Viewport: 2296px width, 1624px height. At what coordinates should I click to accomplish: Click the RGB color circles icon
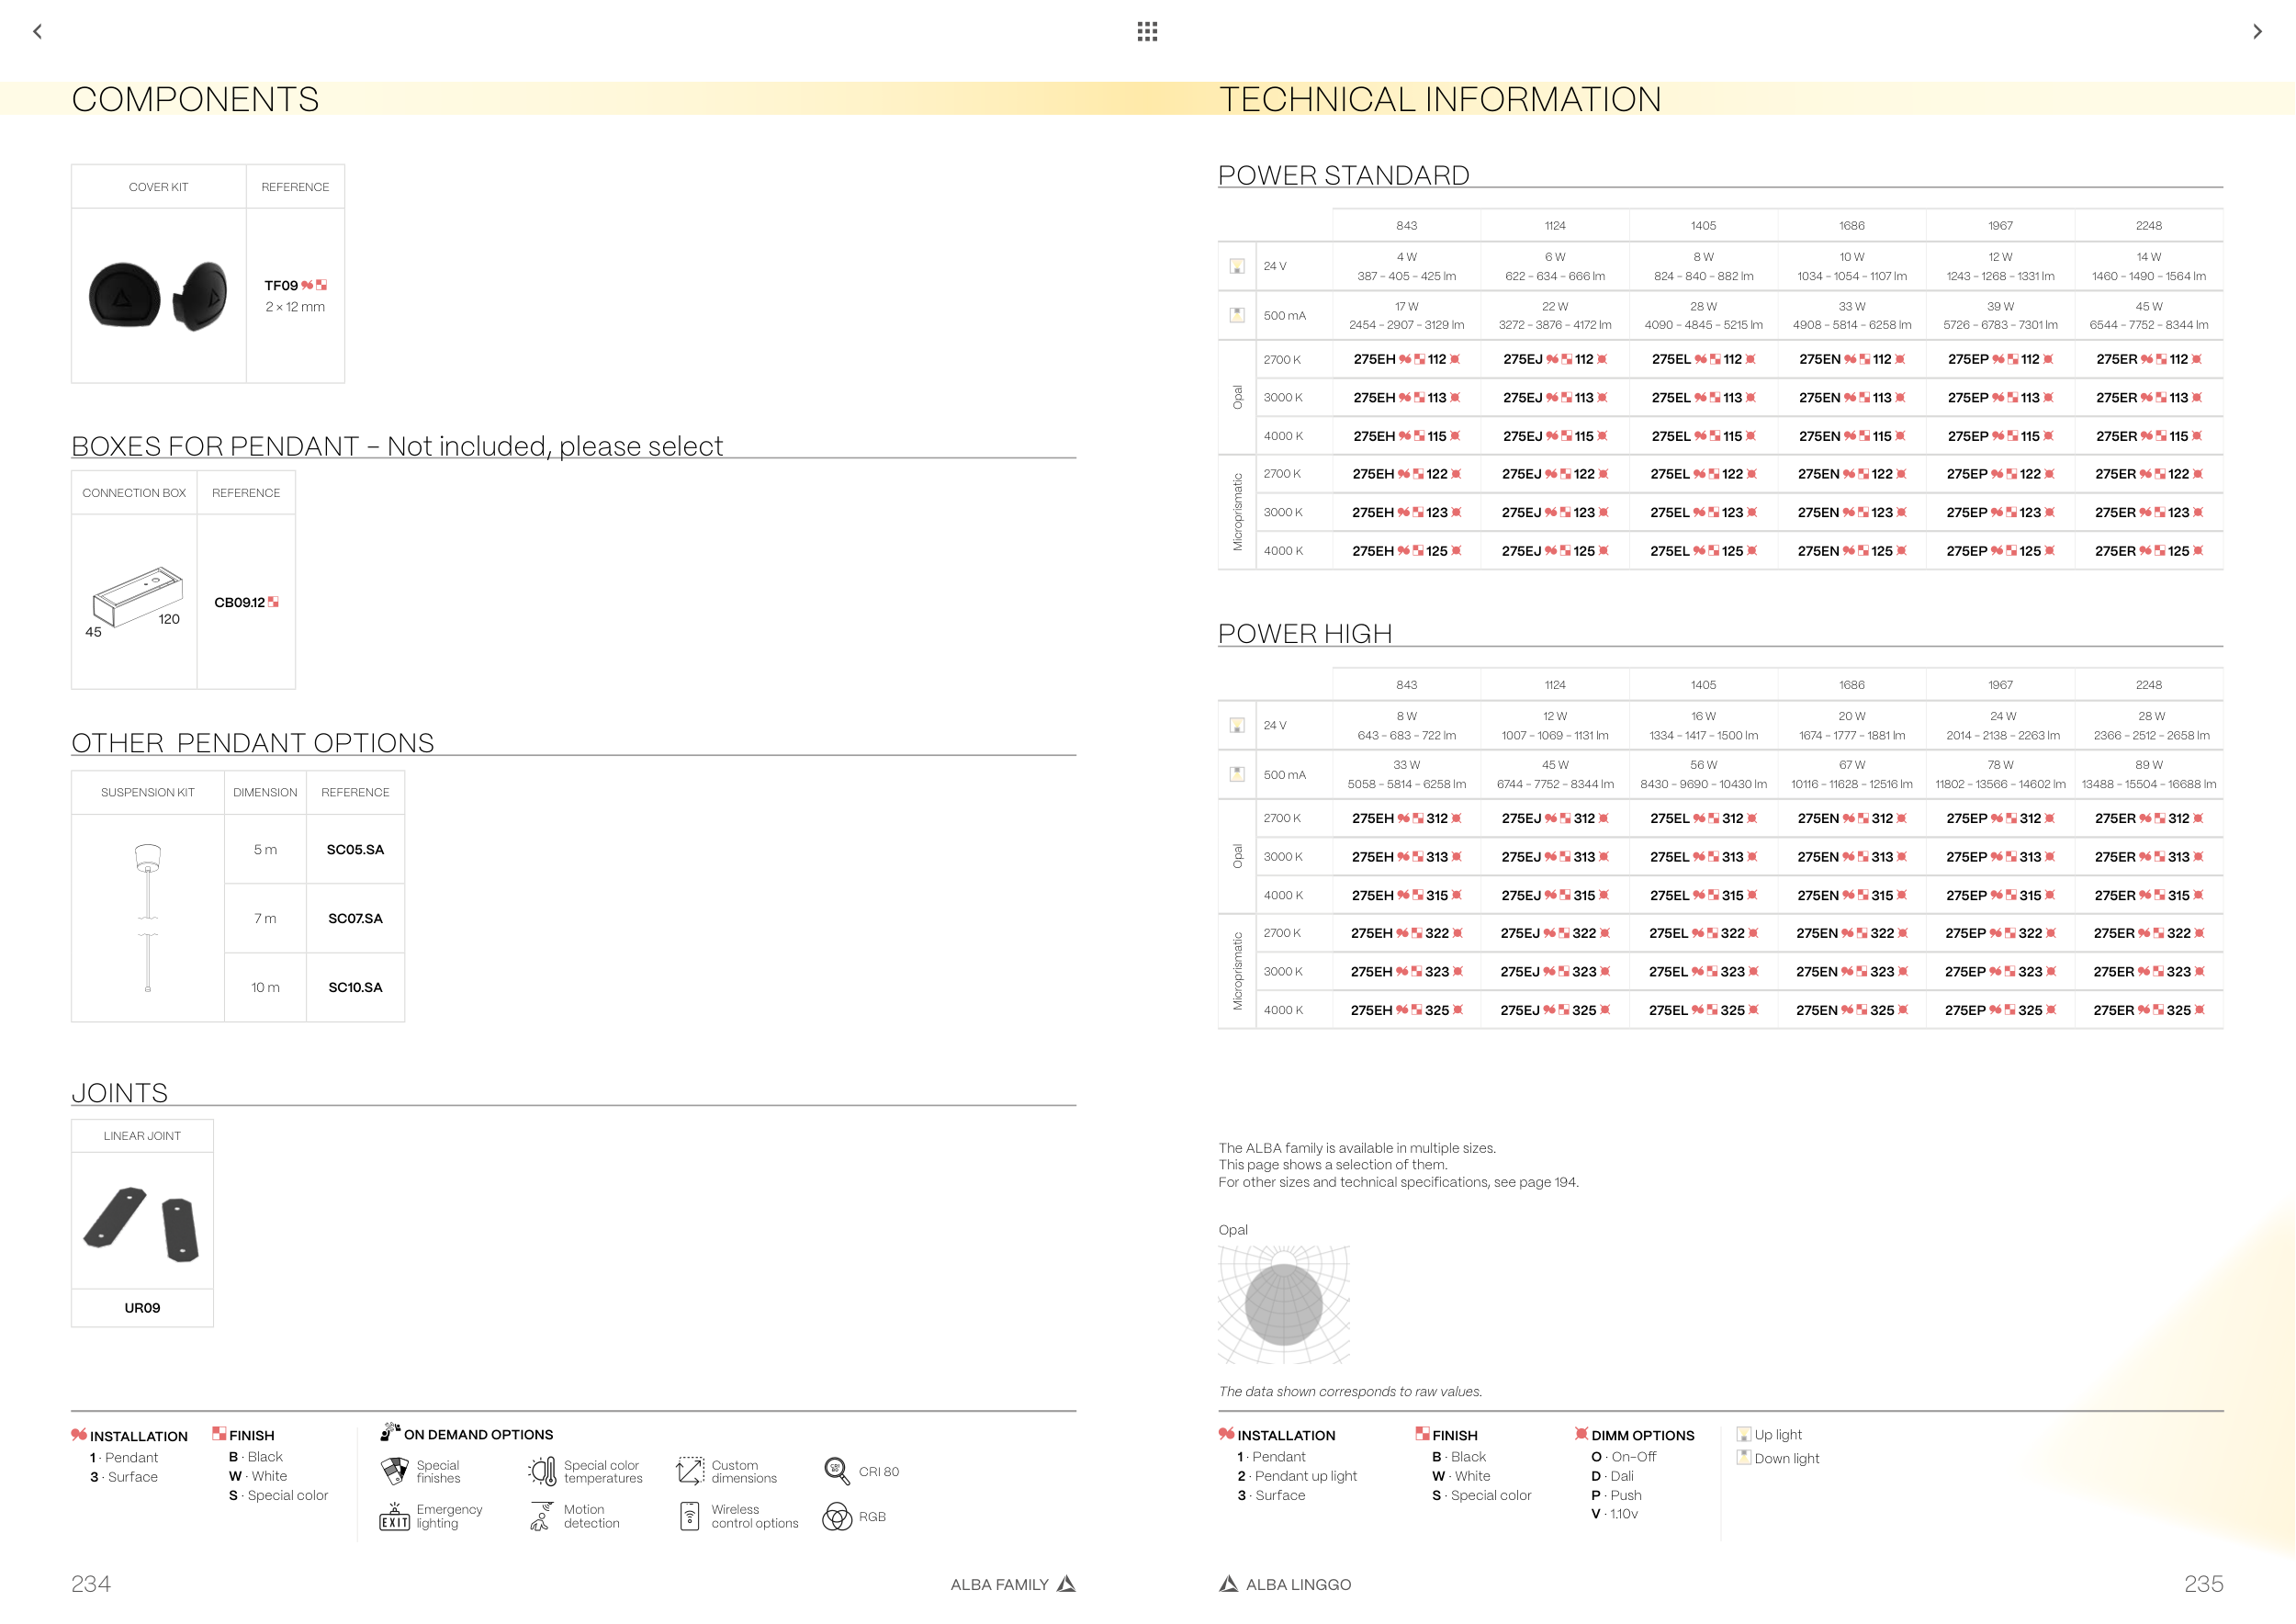click(x=836, y=1517)
